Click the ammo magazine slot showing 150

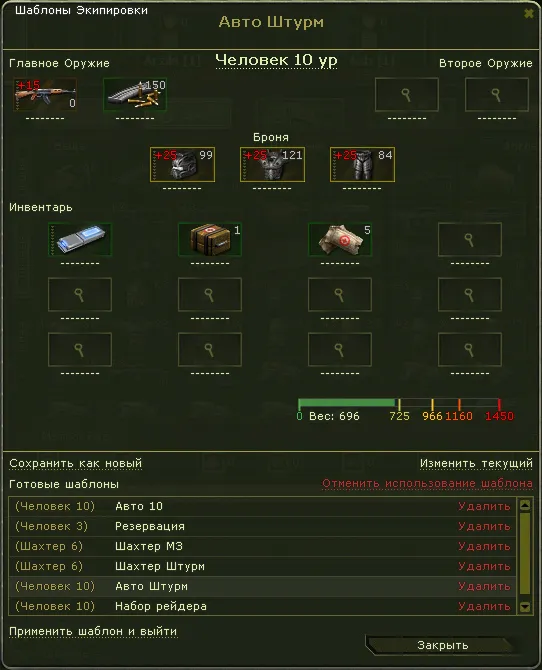135,94
